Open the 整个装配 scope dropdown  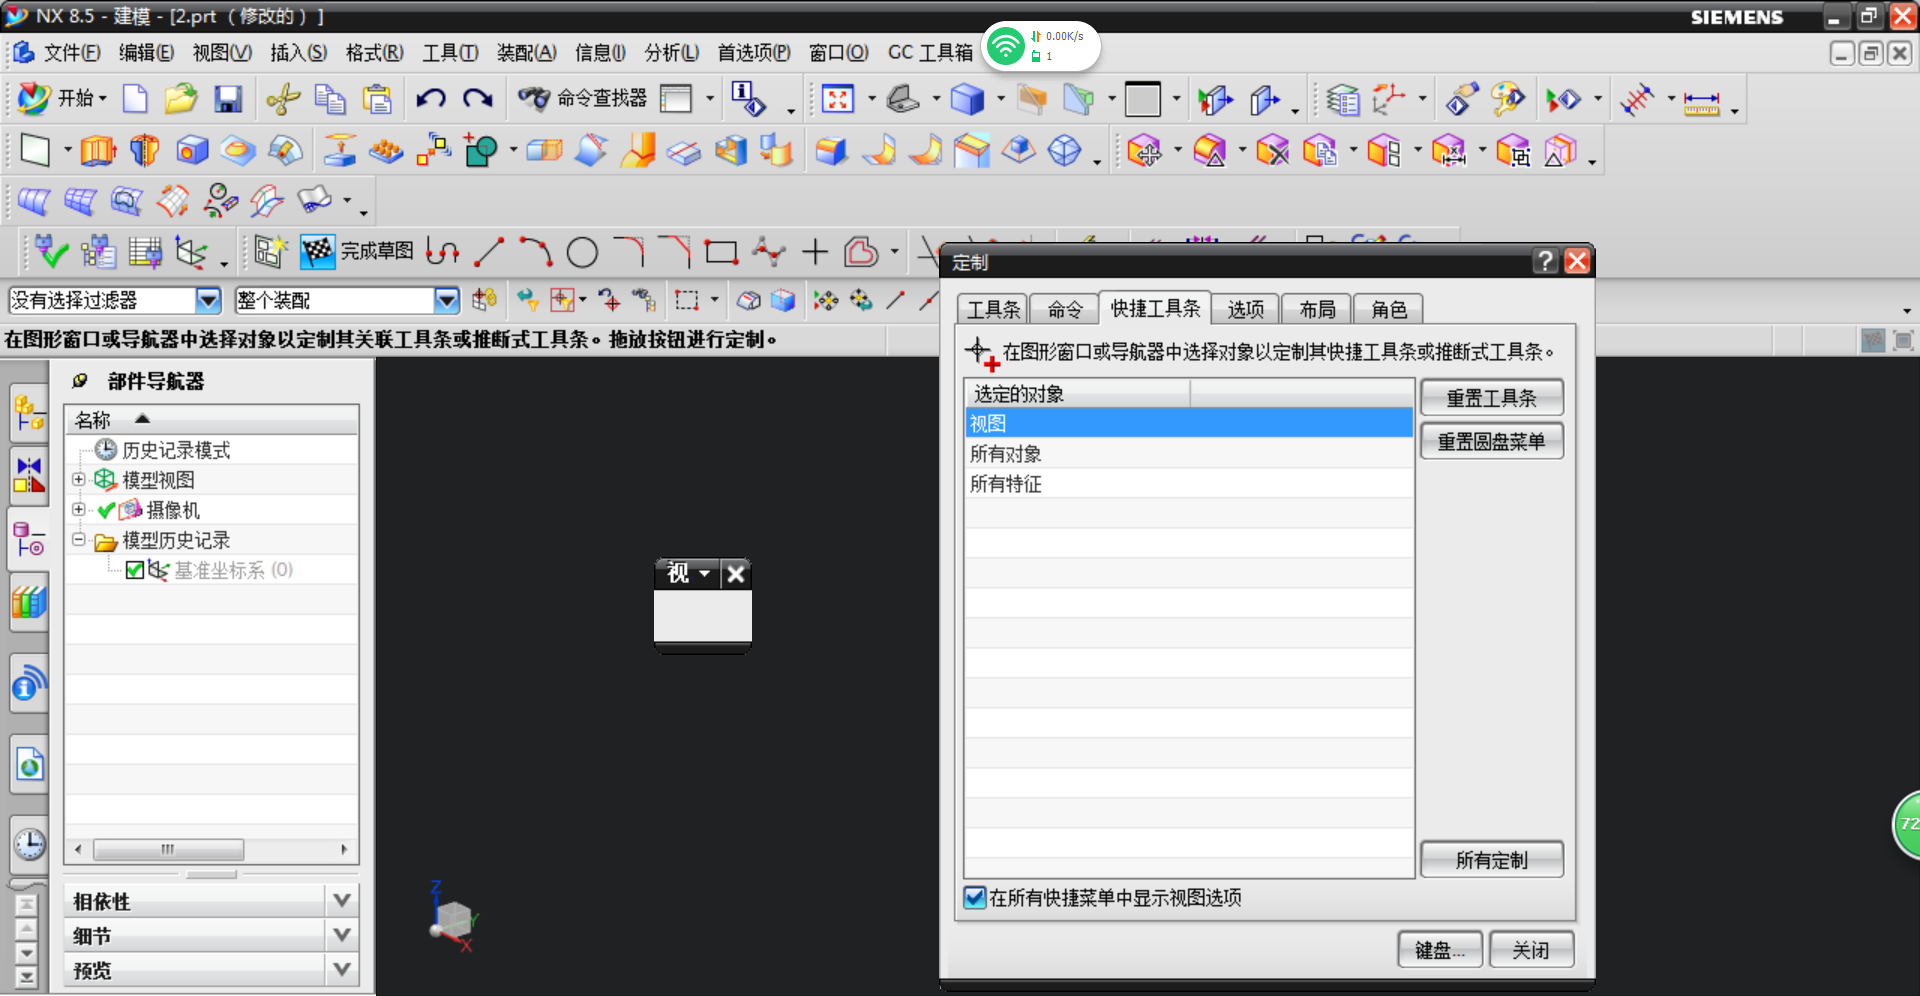coord(446,300)
